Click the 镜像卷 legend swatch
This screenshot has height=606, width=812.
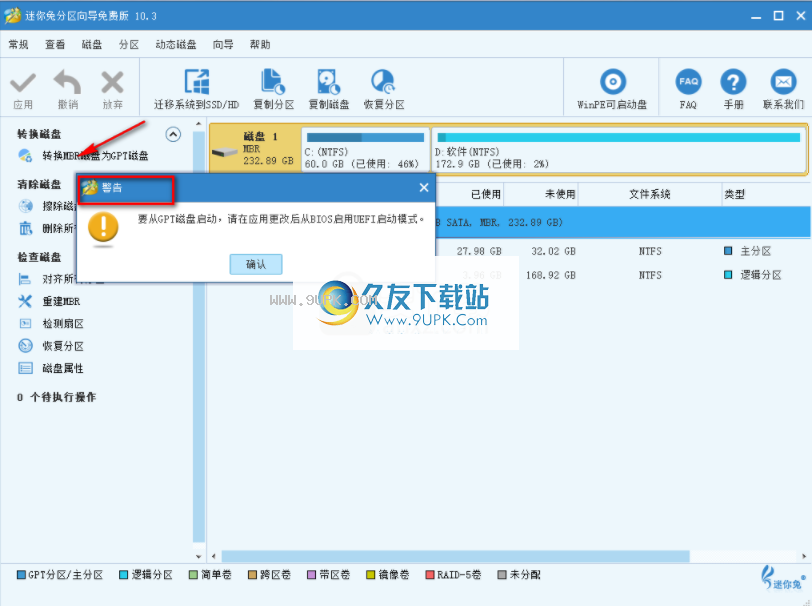pos(370,575)
